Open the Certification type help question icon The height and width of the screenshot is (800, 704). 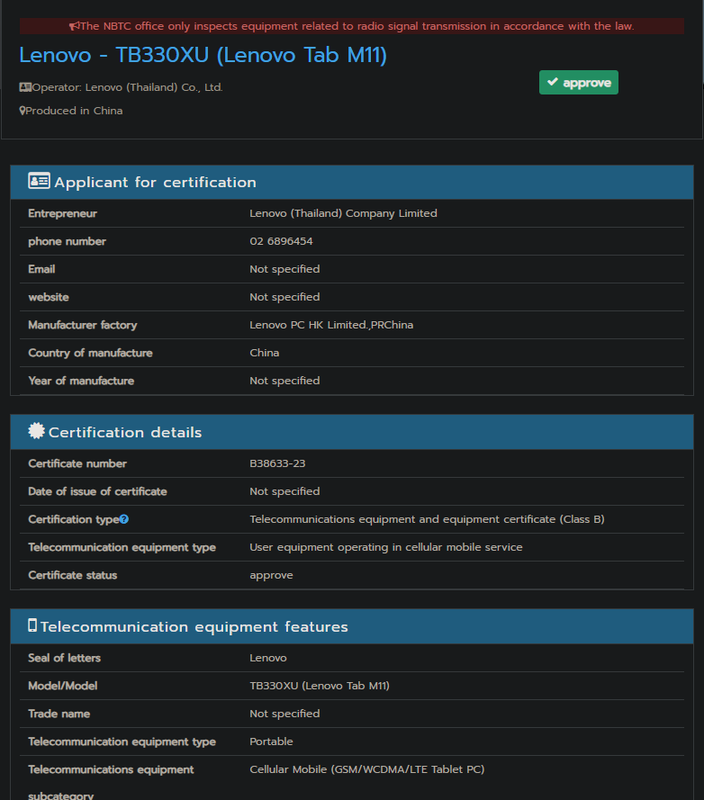(124, 520)
